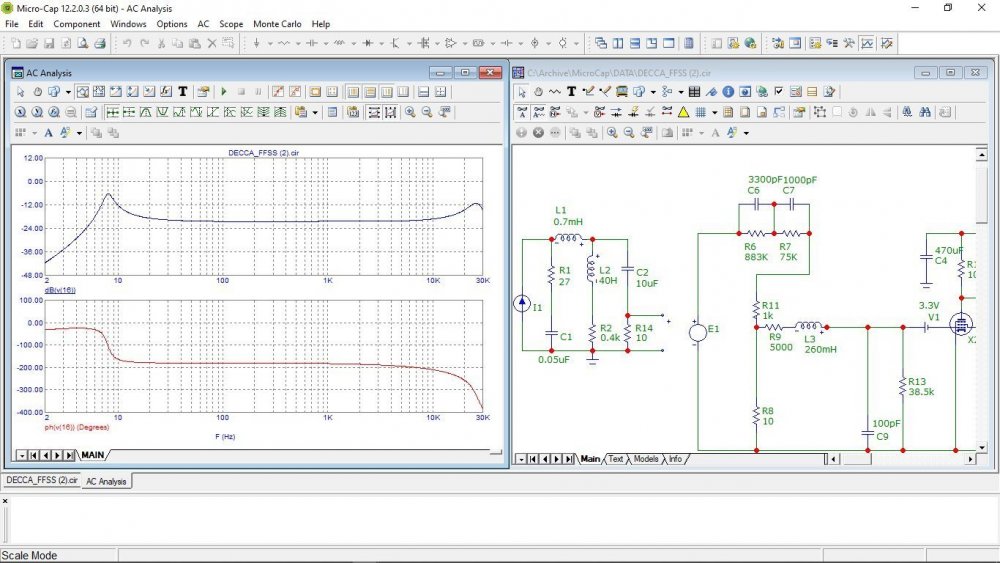Click the Info blue circle icon
1000x563 pixels.
tap(728, 91)
